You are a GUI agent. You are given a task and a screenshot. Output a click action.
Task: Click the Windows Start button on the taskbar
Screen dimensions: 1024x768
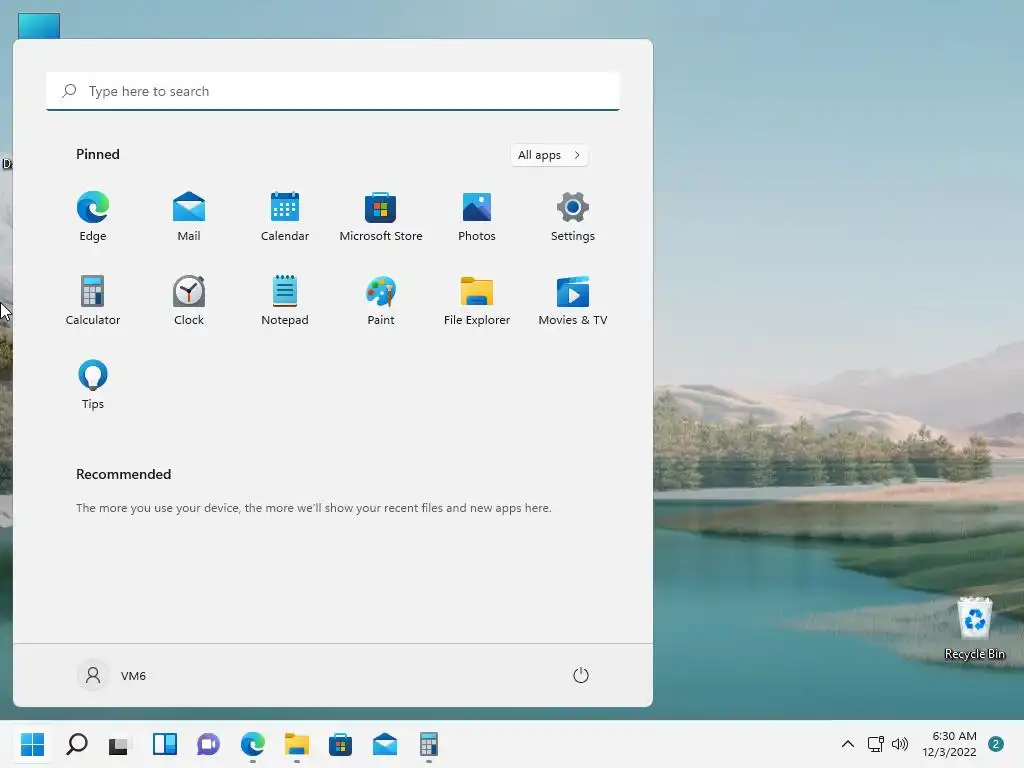click(32, 744)
